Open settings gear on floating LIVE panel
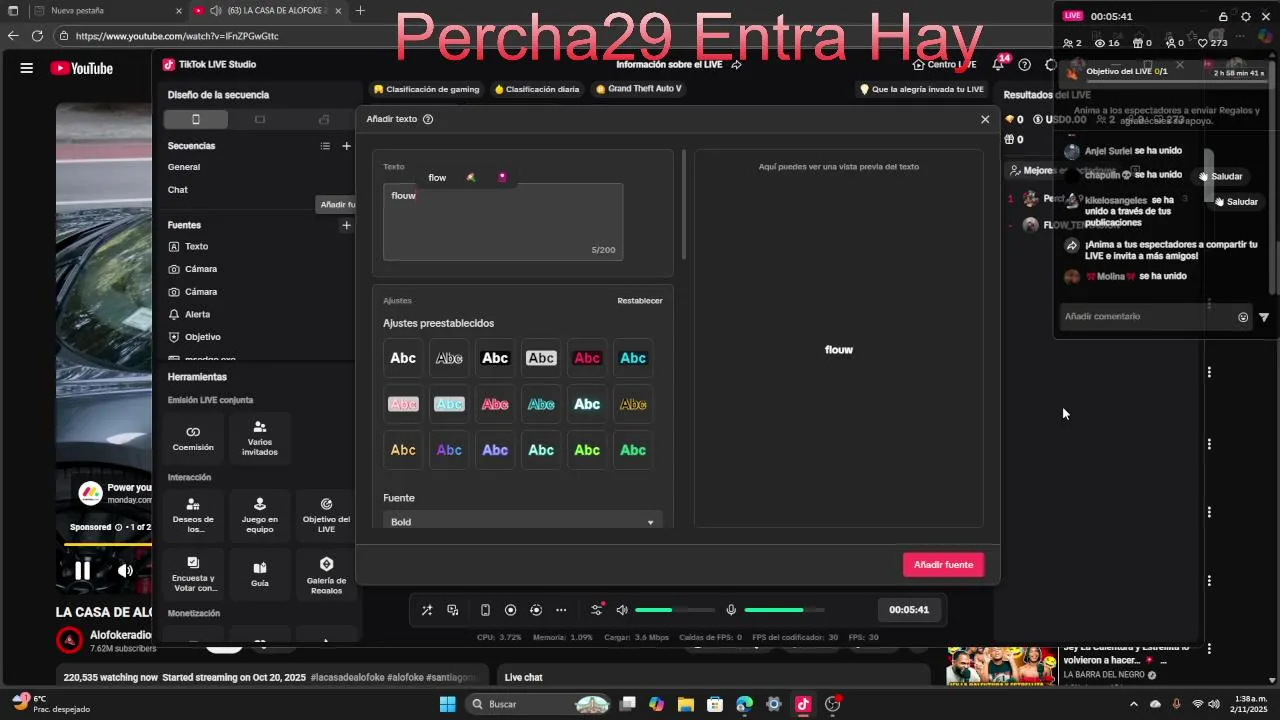The height and width of the screenshot is (720, 1280). (1245, 16)
